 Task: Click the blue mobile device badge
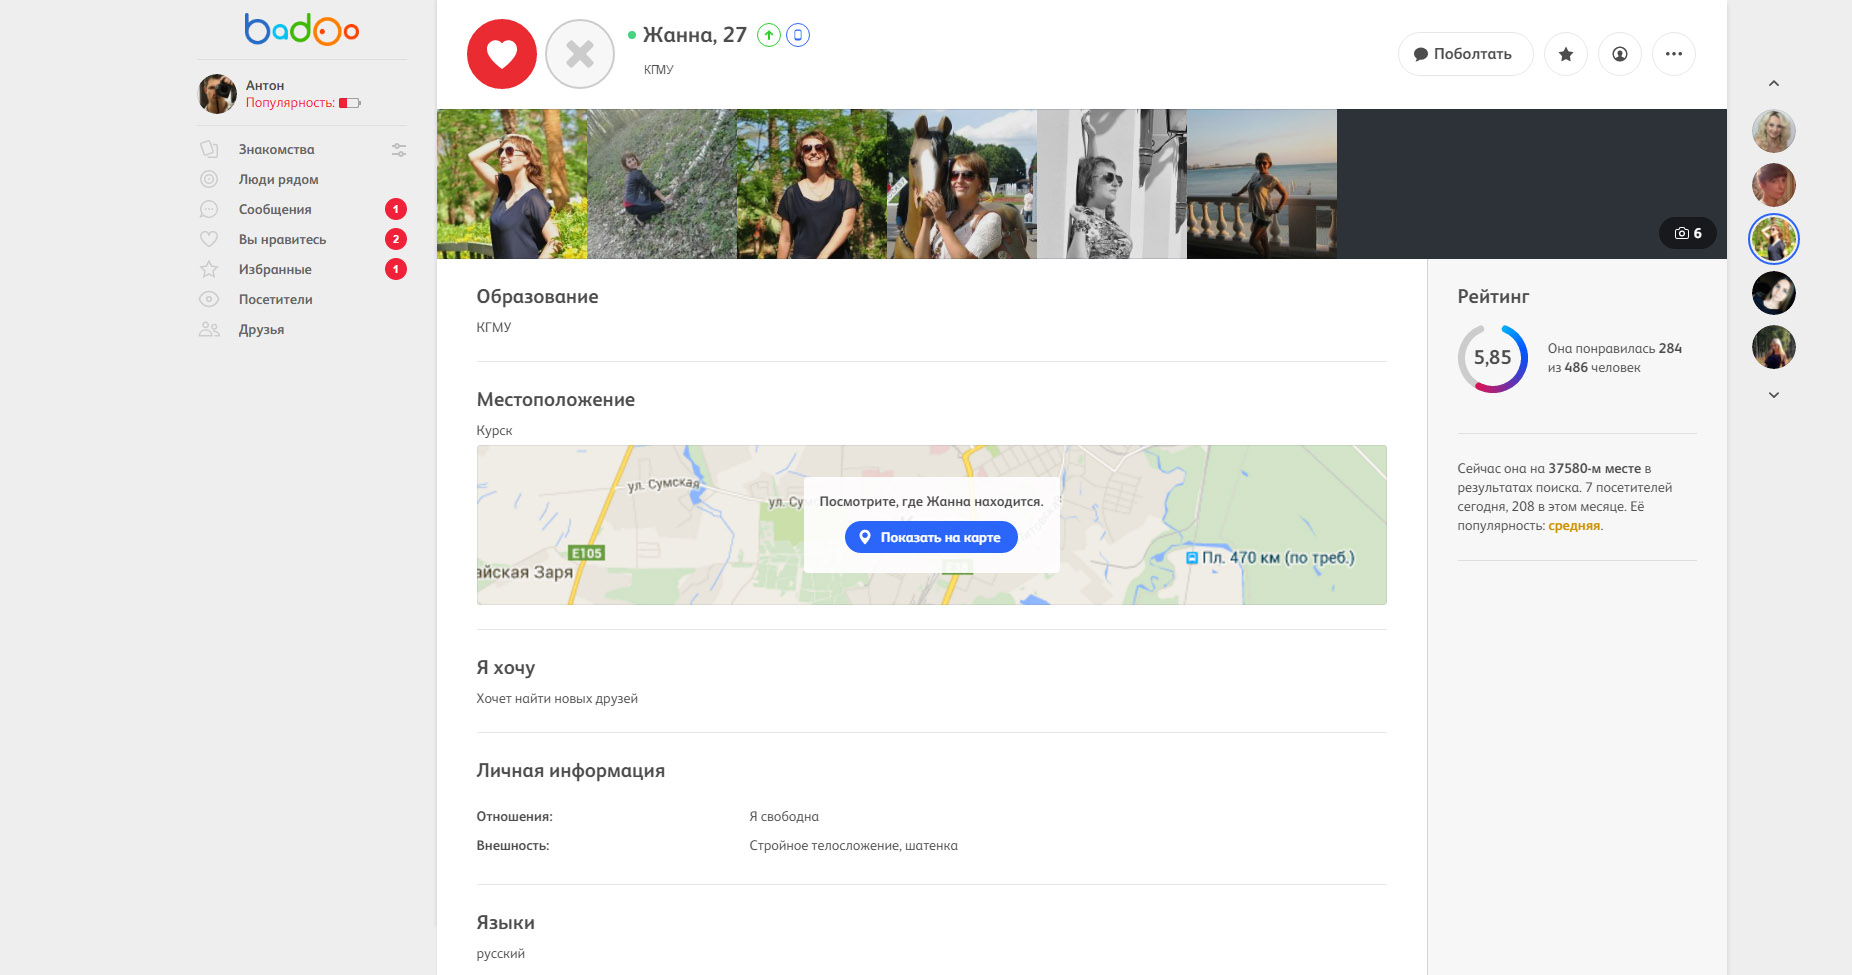pyautogui.click(x=797, y=34)
